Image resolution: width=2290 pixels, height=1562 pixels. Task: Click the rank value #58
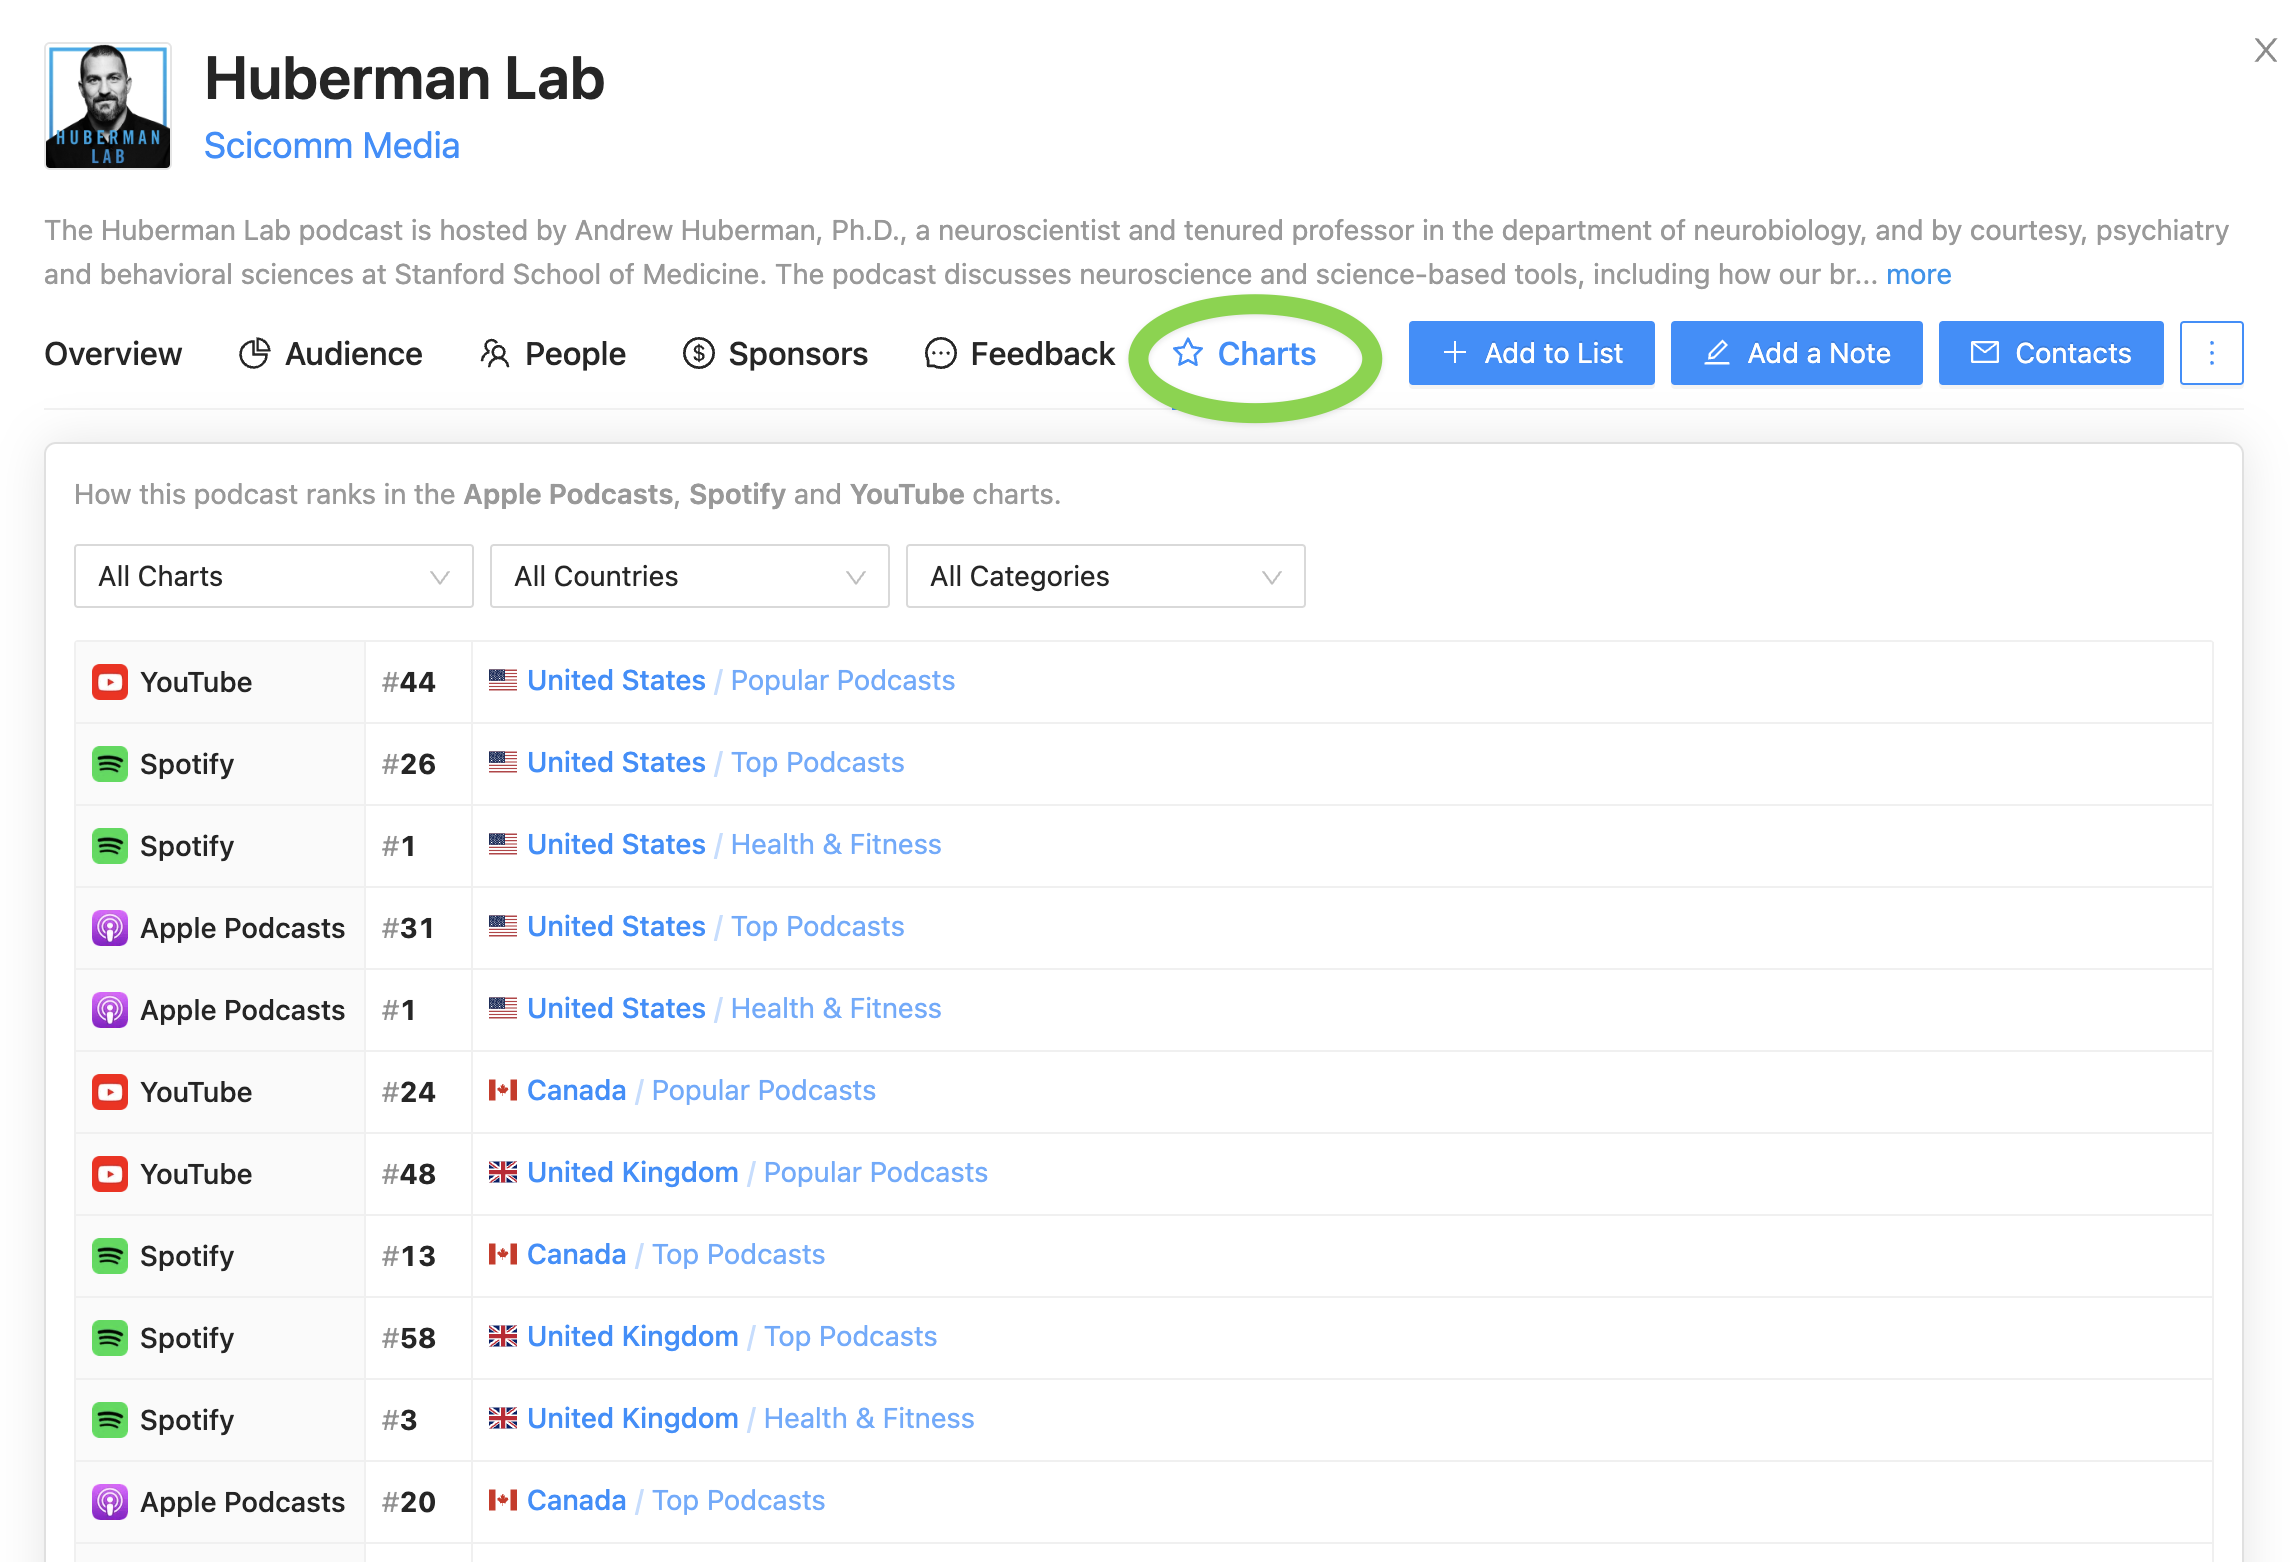point(409,1338)
